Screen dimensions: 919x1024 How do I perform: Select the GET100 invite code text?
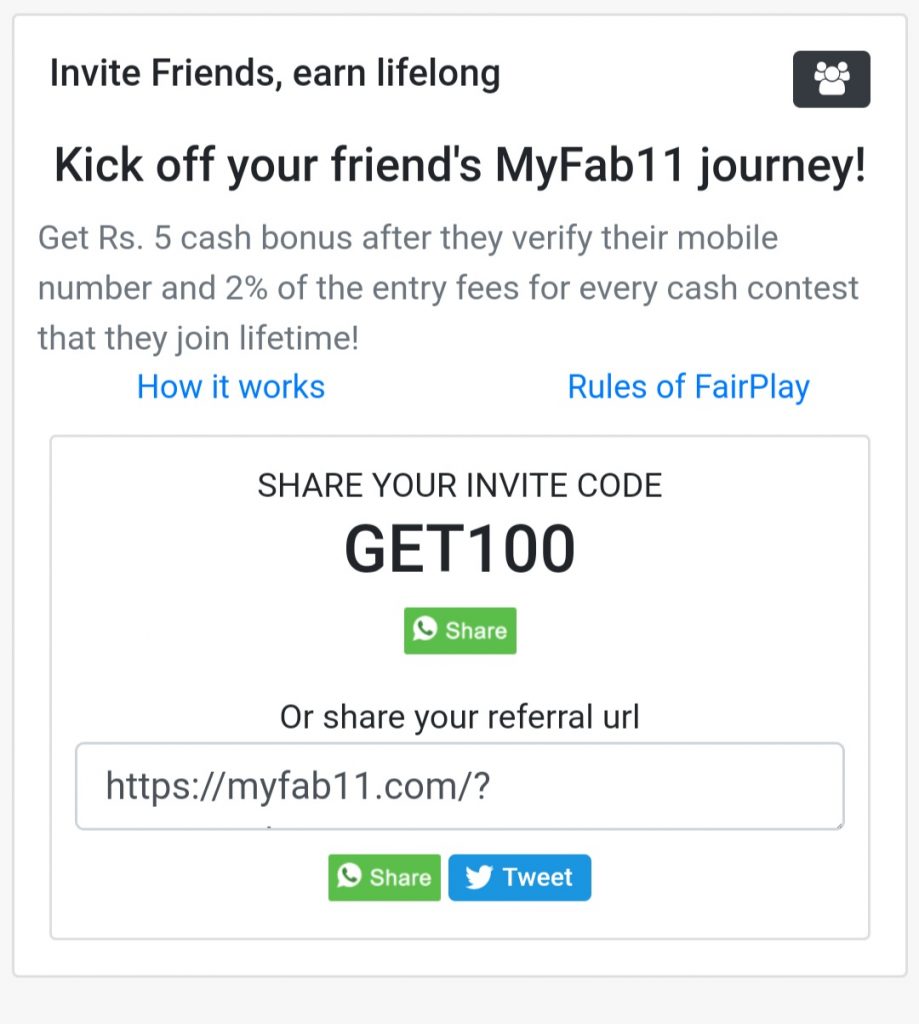click(460, 549)
